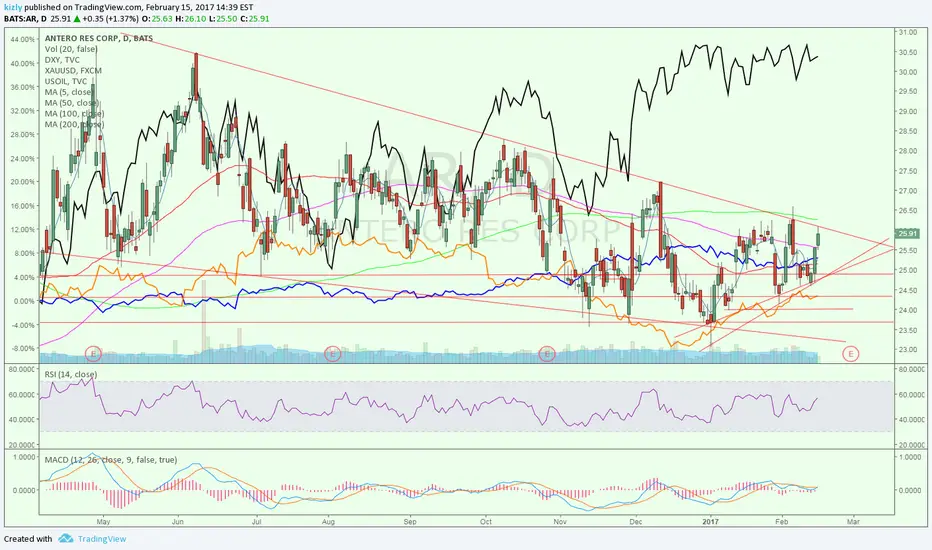
Task: Click the 'Feb' date axis label
Action: pyautogui.click(x=782, y=521)
